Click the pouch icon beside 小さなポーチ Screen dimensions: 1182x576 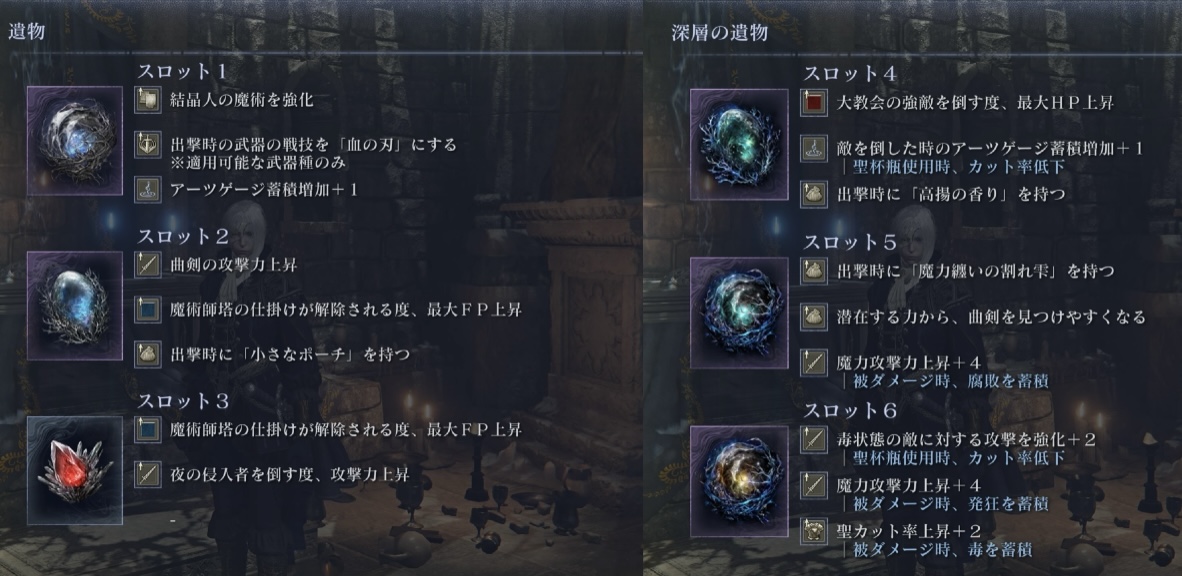[148, 354]
